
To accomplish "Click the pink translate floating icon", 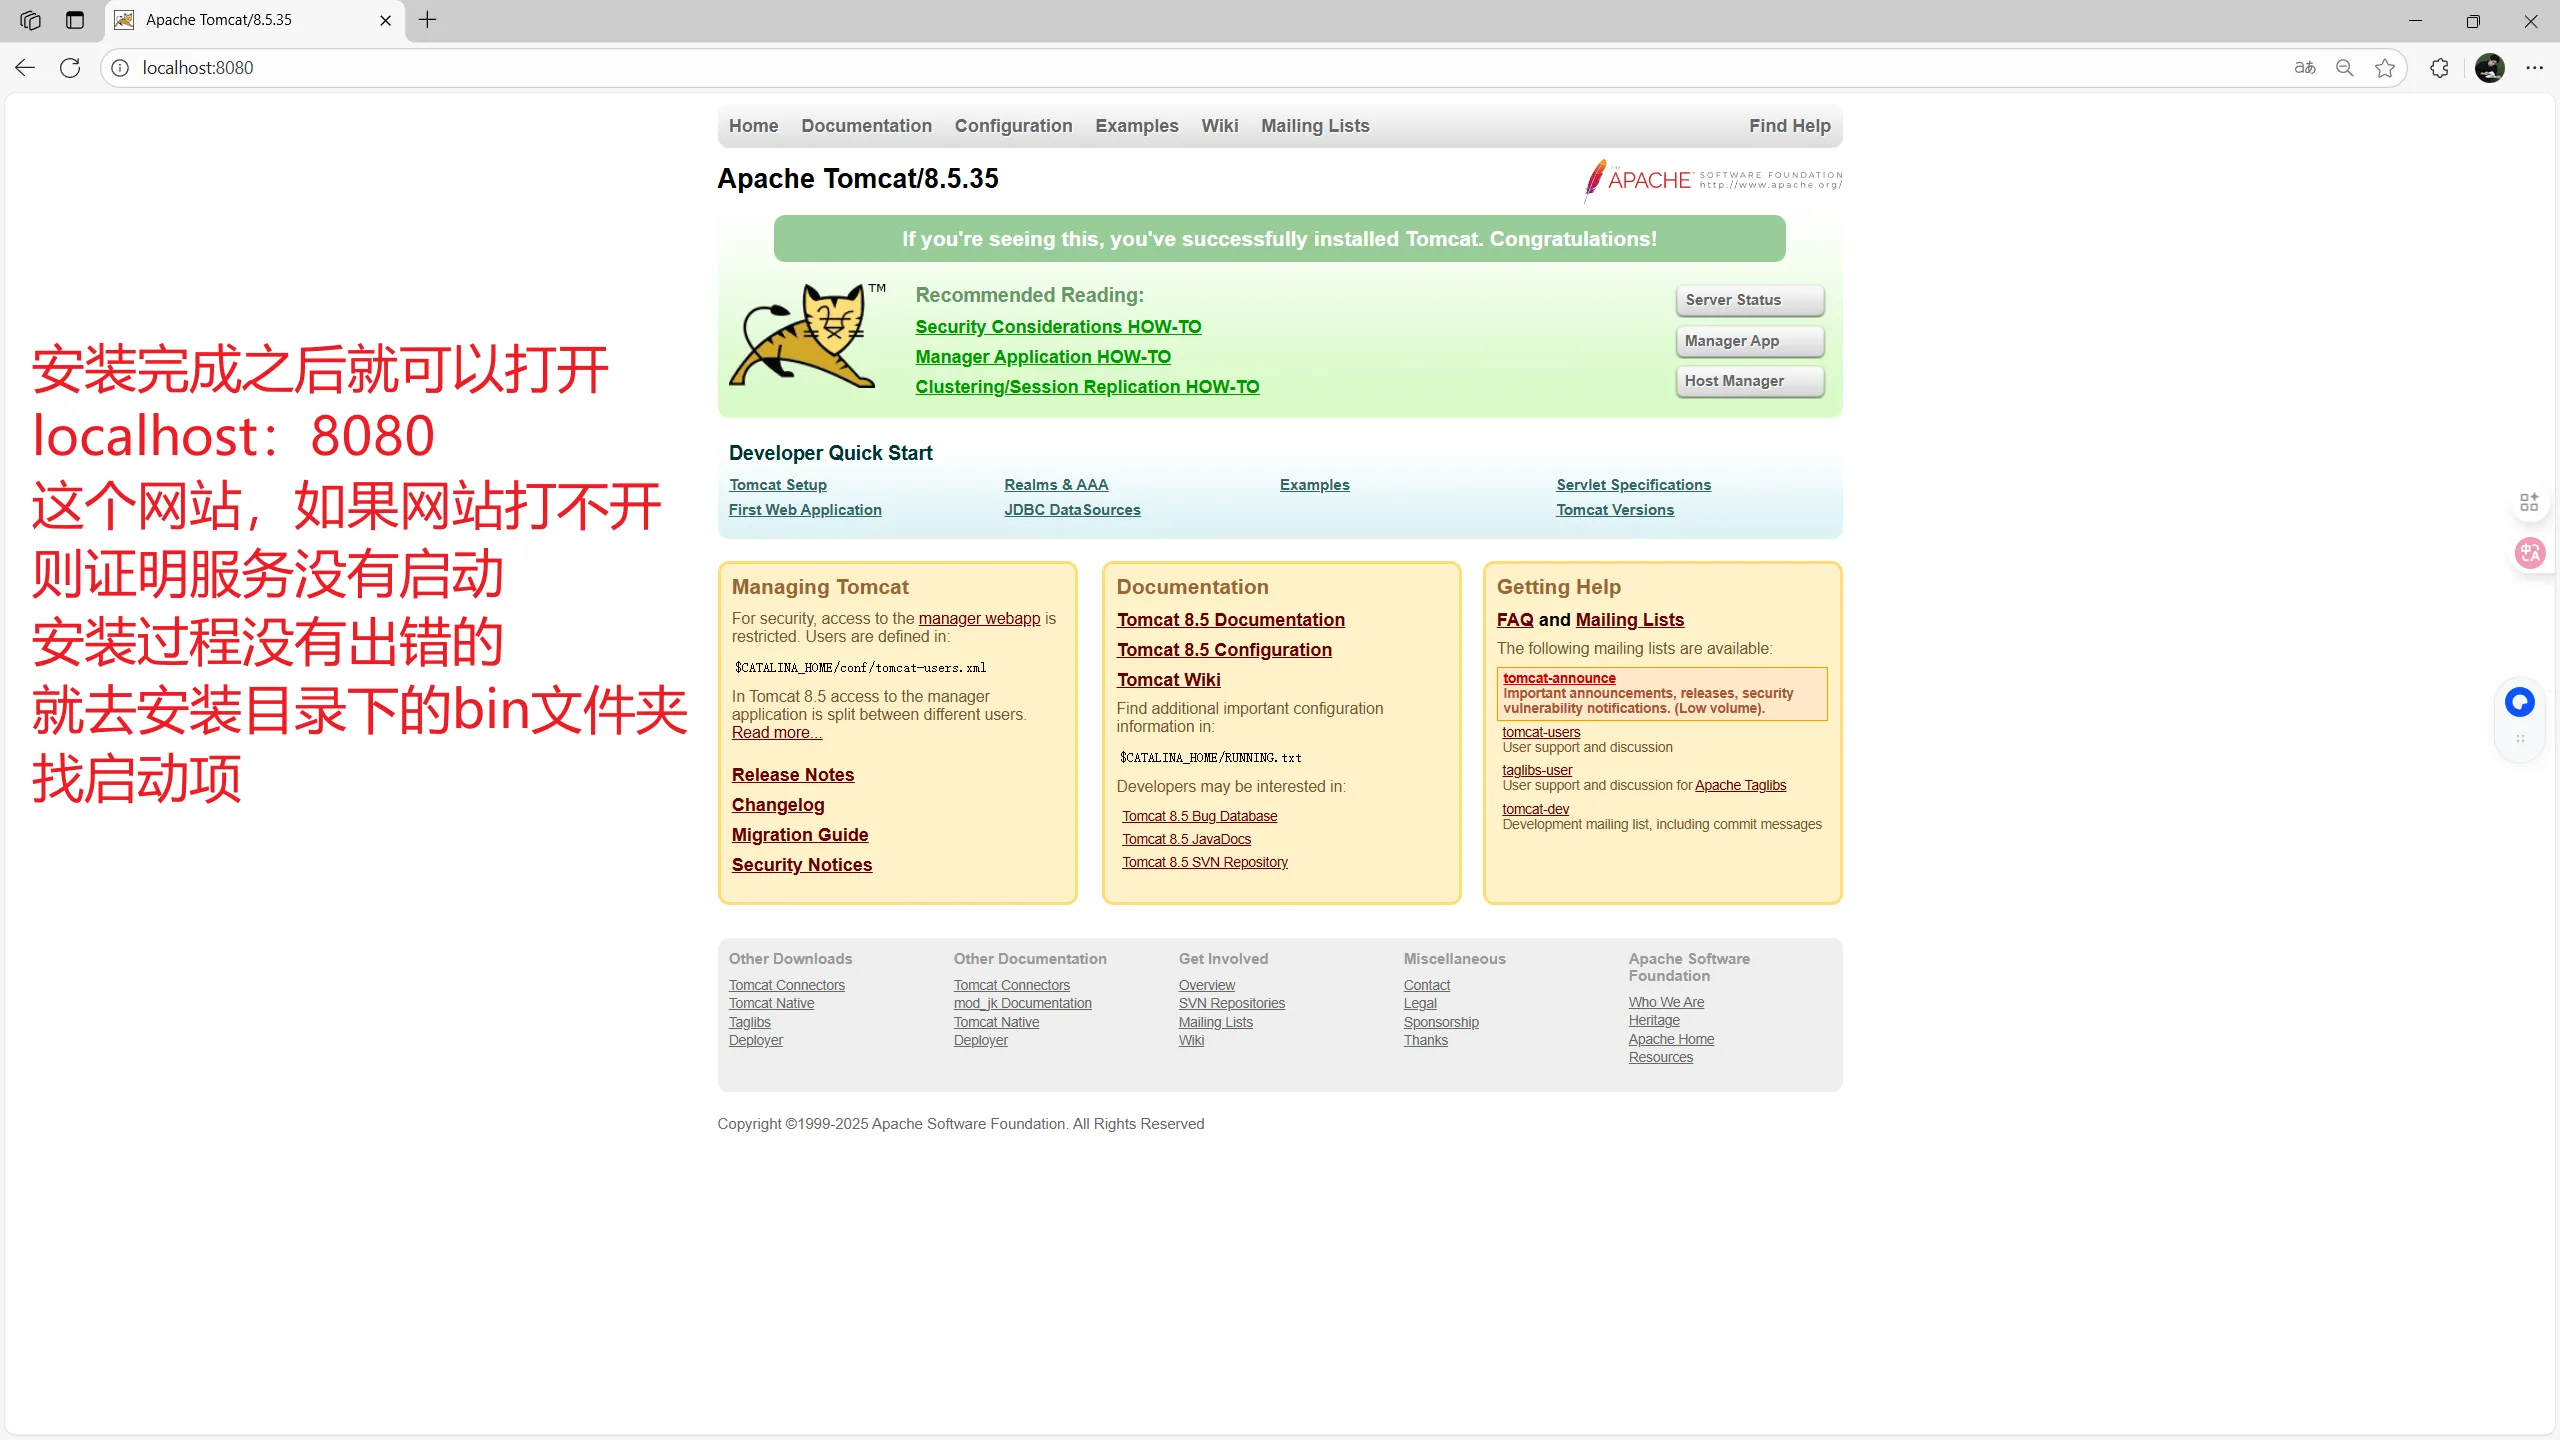I will pos(2530,553).
